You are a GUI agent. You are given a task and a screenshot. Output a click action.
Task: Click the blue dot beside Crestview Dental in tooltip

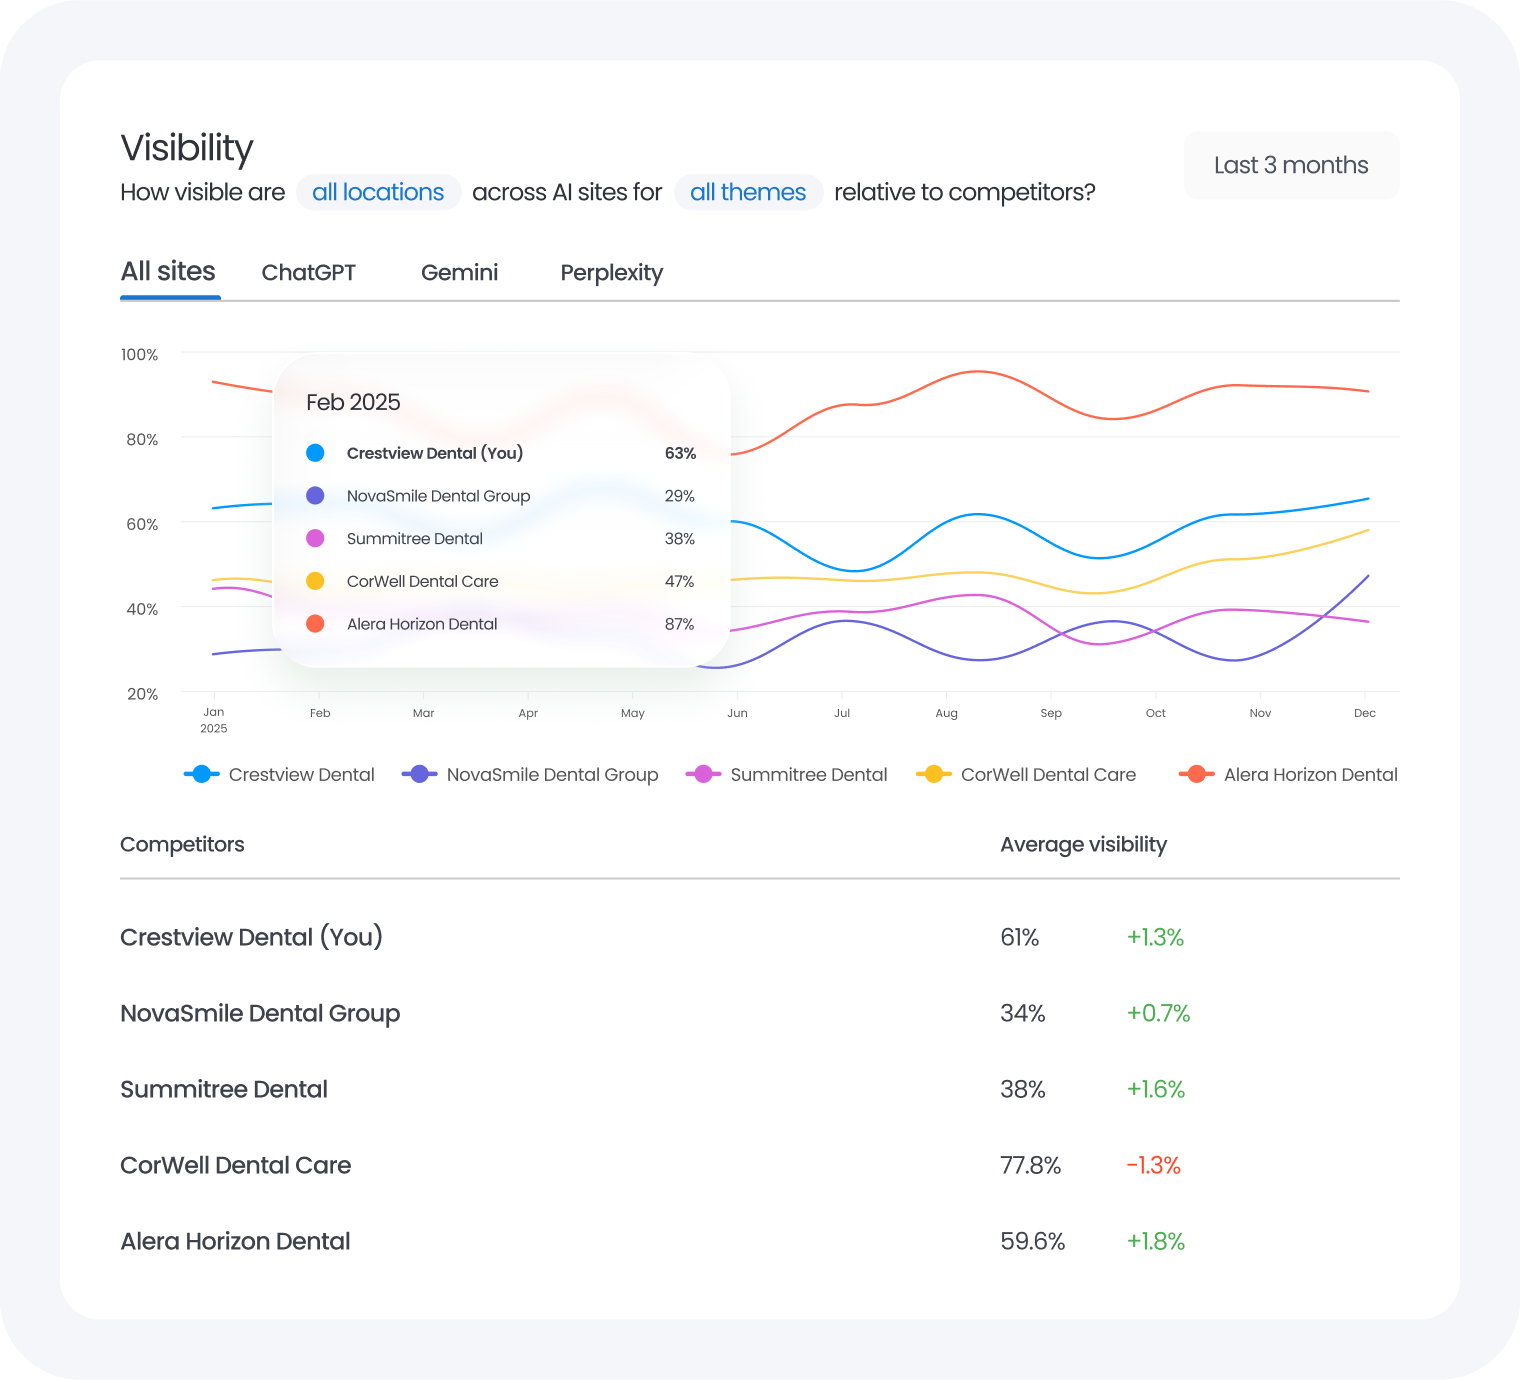315,452
